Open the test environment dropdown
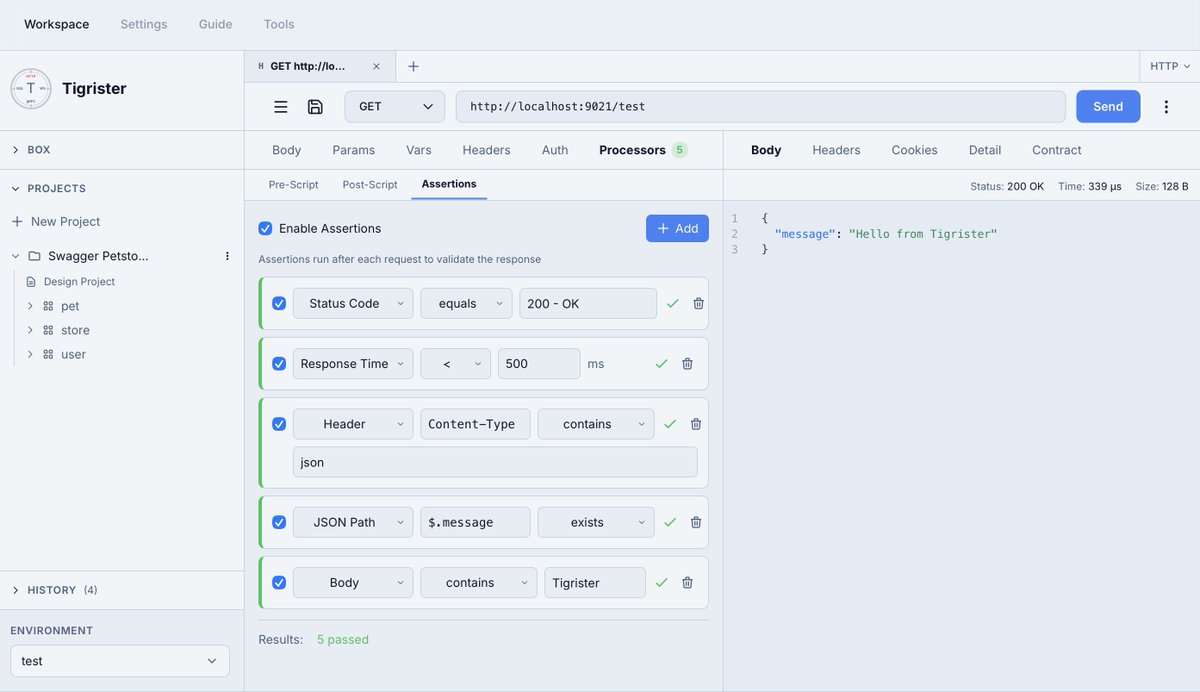Viewport: 1200px width, 692px height. tap(120, 661)
